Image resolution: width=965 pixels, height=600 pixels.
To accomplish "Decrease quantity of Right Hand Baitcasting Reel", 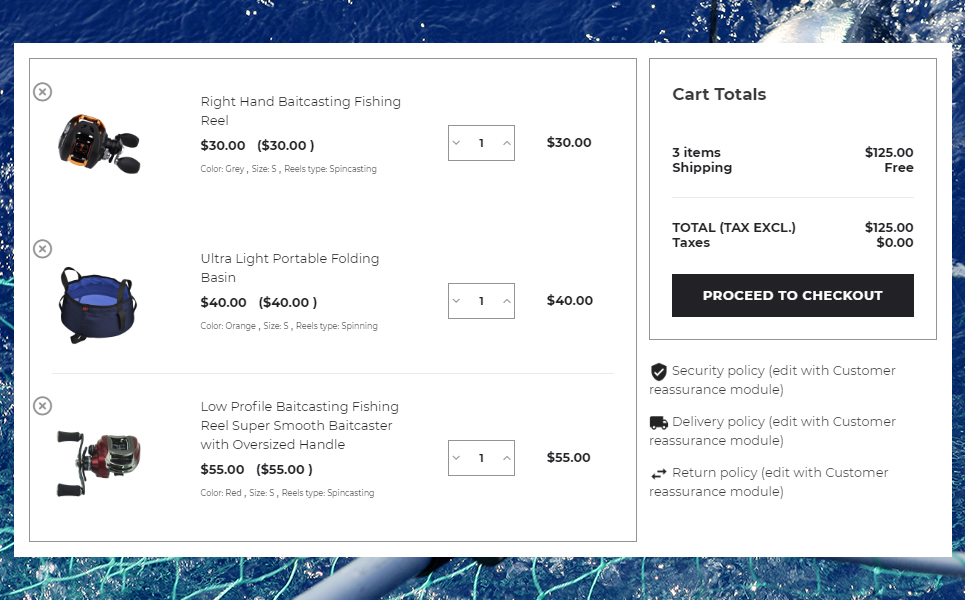I will [456, 143].
